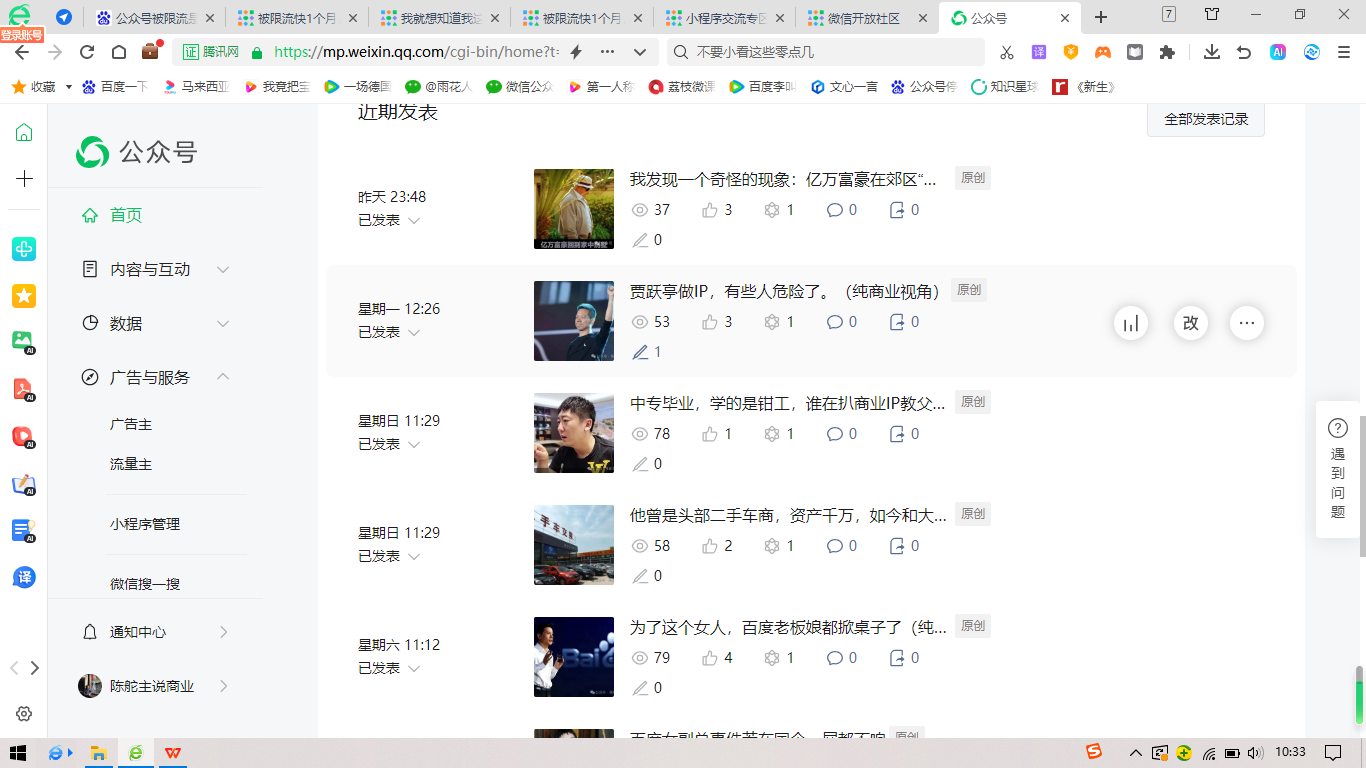Viewport: 1366px width, 768px height.
Task: Open data chart for 贾跃亭 article
Action: (x=1131, y=323)
